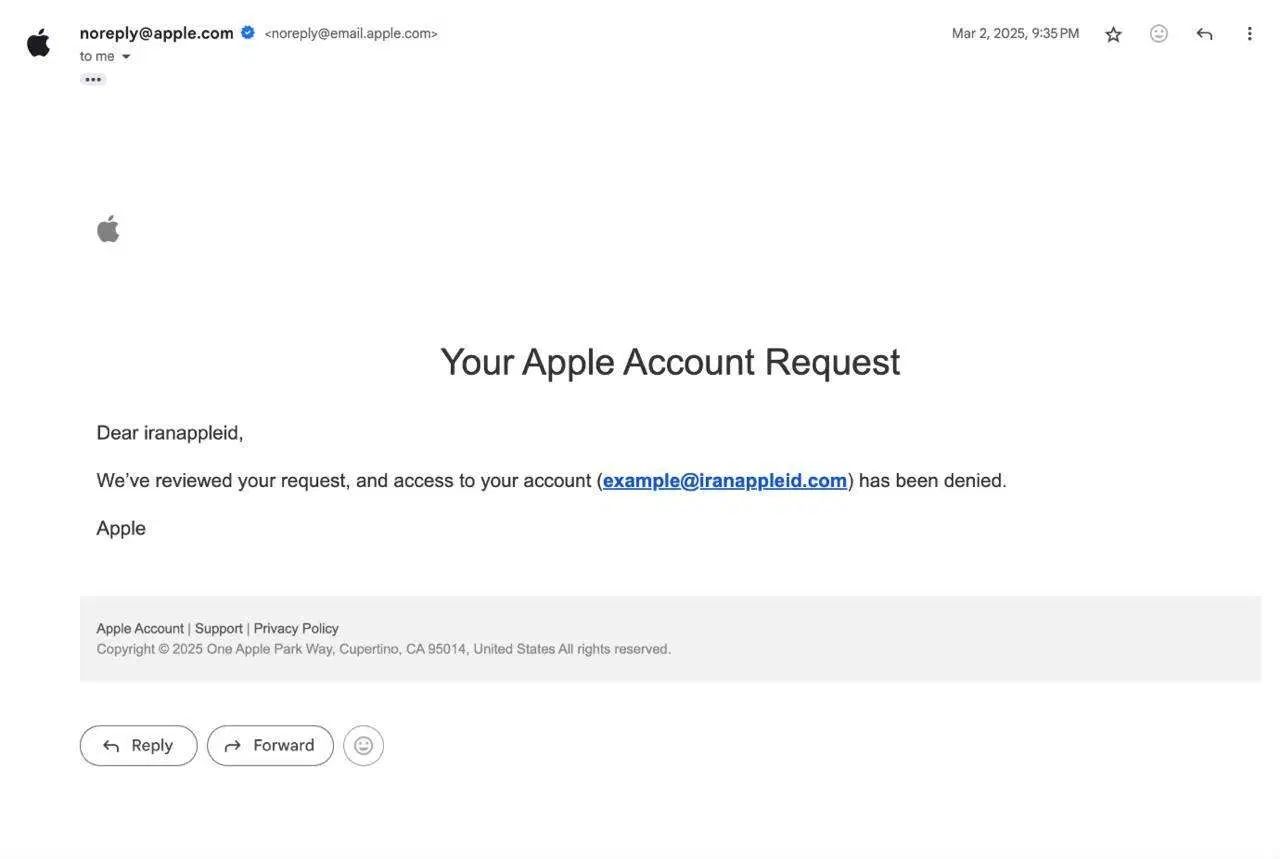Viewport: 1280px width, 859px height.
Task: Click the Forward button below the email
Action: click(x=270, y=746)
